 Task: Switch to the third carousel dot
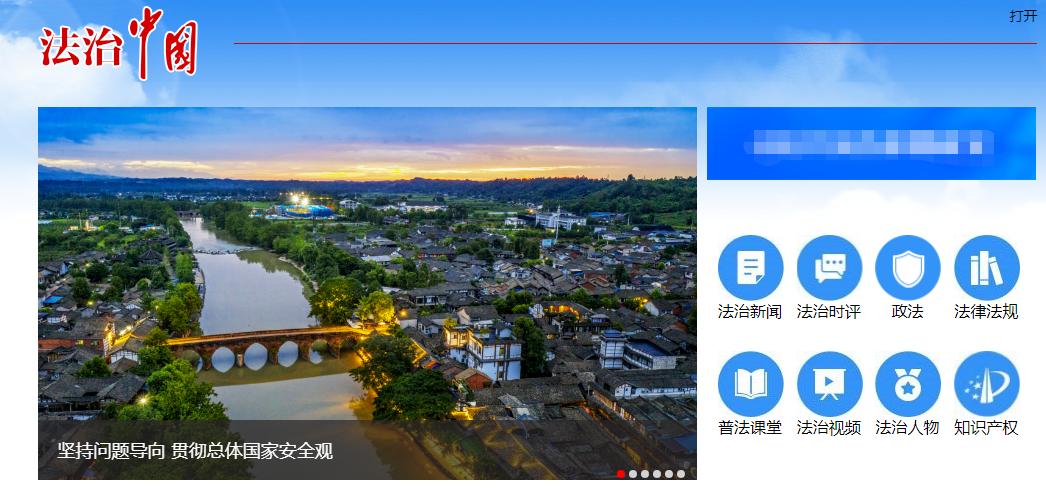(645, 474)
